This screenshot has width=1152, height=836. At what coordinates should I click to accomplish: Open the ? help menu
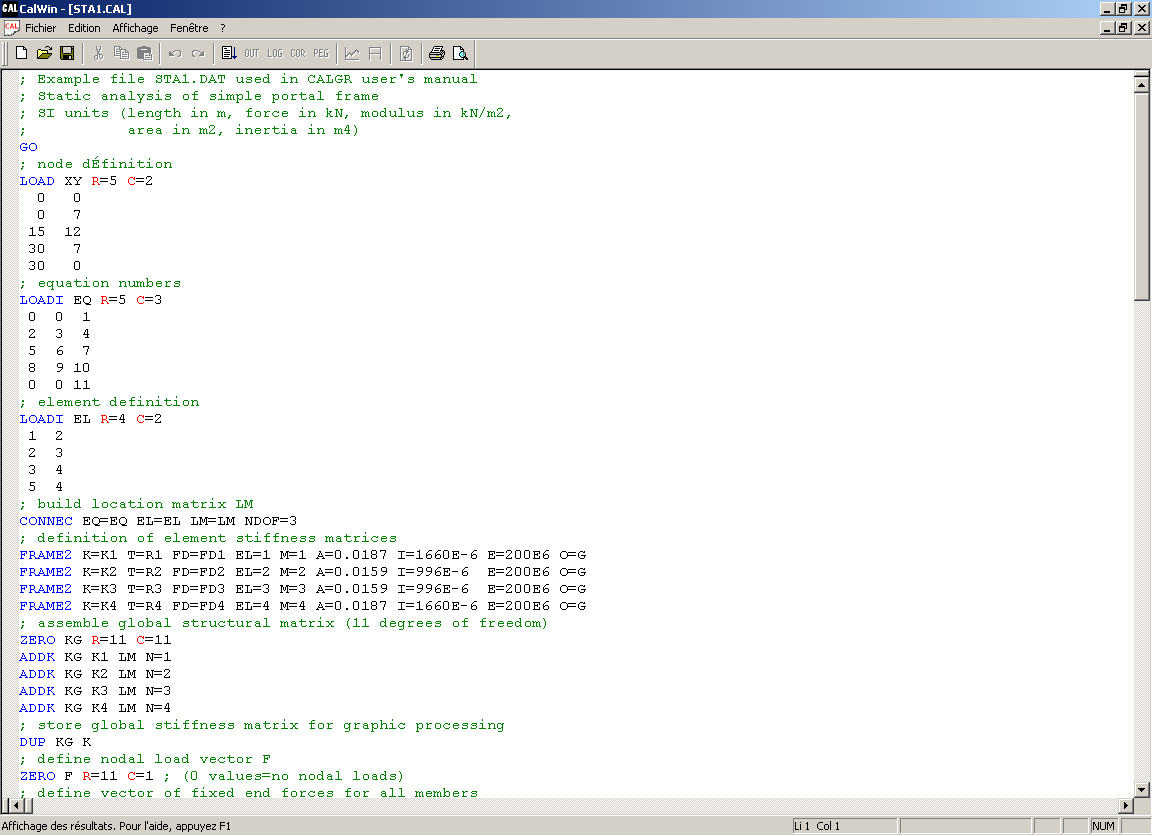[x=223, y=28]
